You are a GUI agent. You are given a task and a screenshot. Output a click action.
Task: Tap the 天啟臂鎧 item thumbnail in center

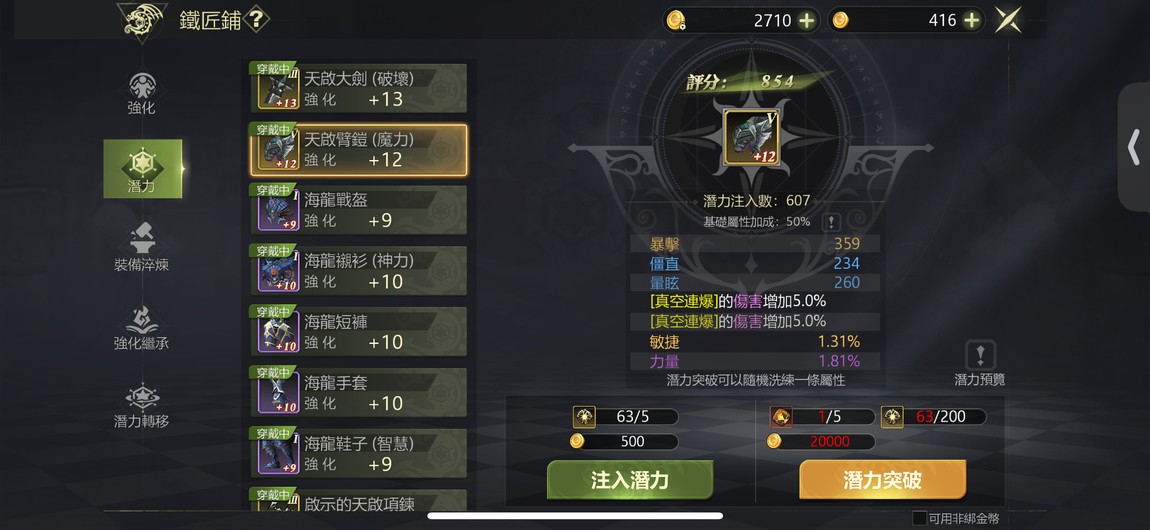click(752, 137)
